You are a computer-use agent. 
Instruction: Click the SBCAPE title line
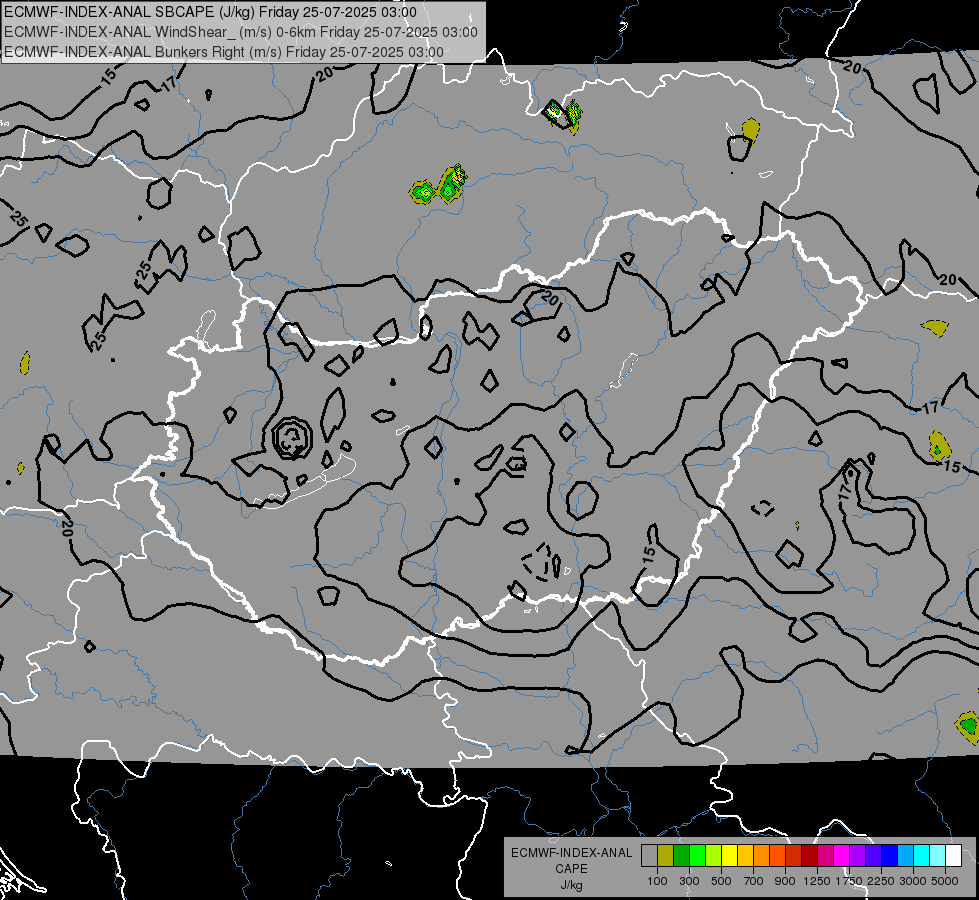210,12
